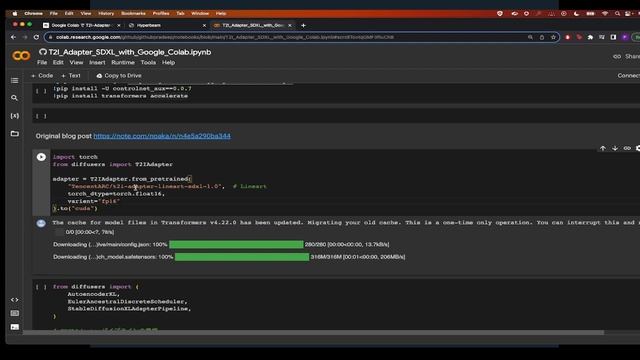Click the zoom magnifier in address bar

pos(530,37)
